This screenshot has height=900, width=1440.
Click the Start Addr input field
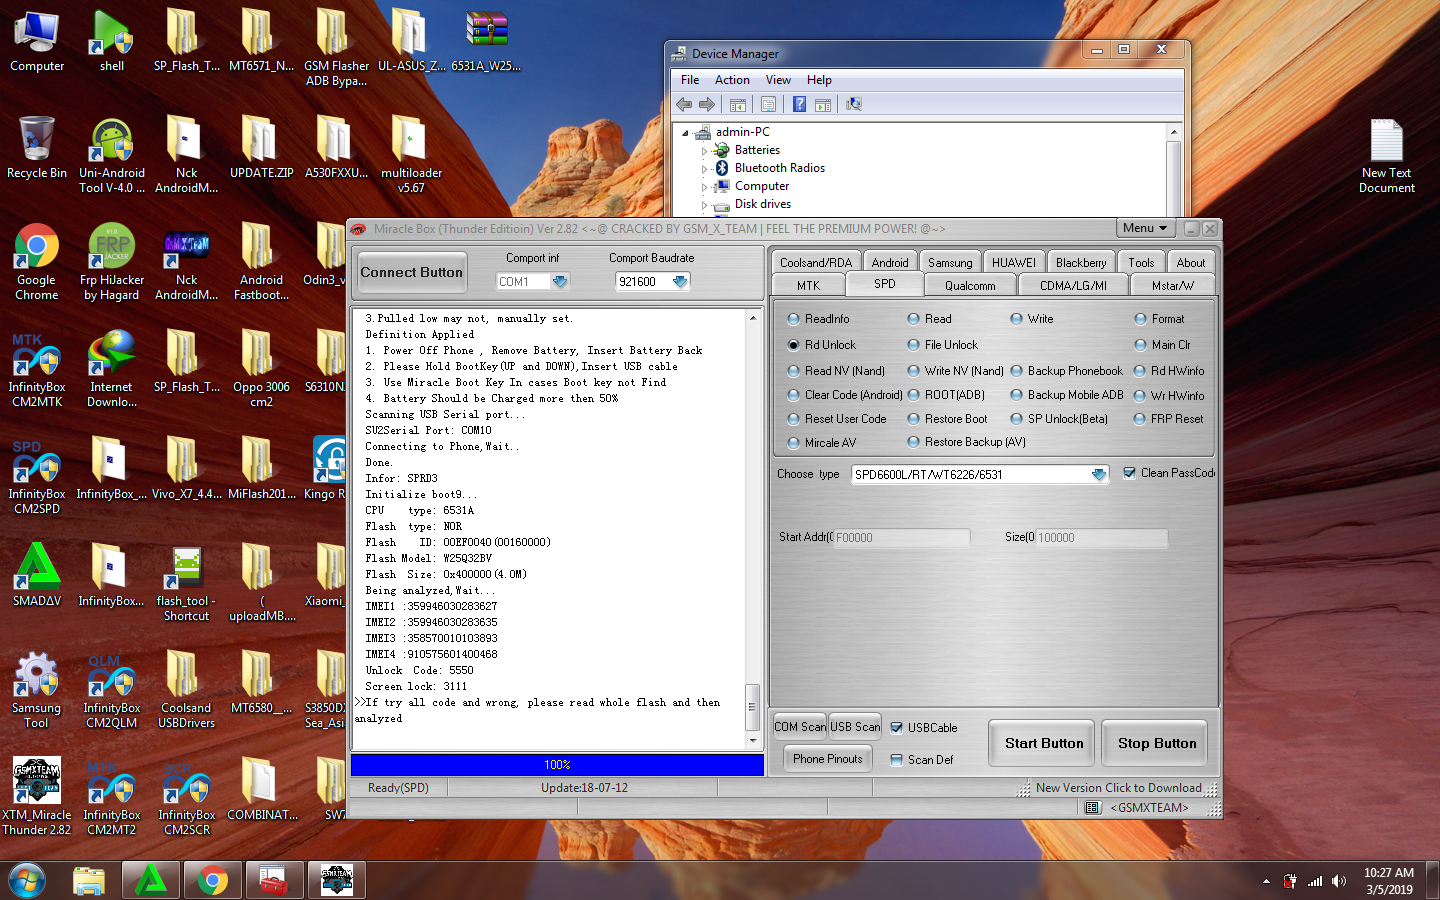click(x=901, y=538)
